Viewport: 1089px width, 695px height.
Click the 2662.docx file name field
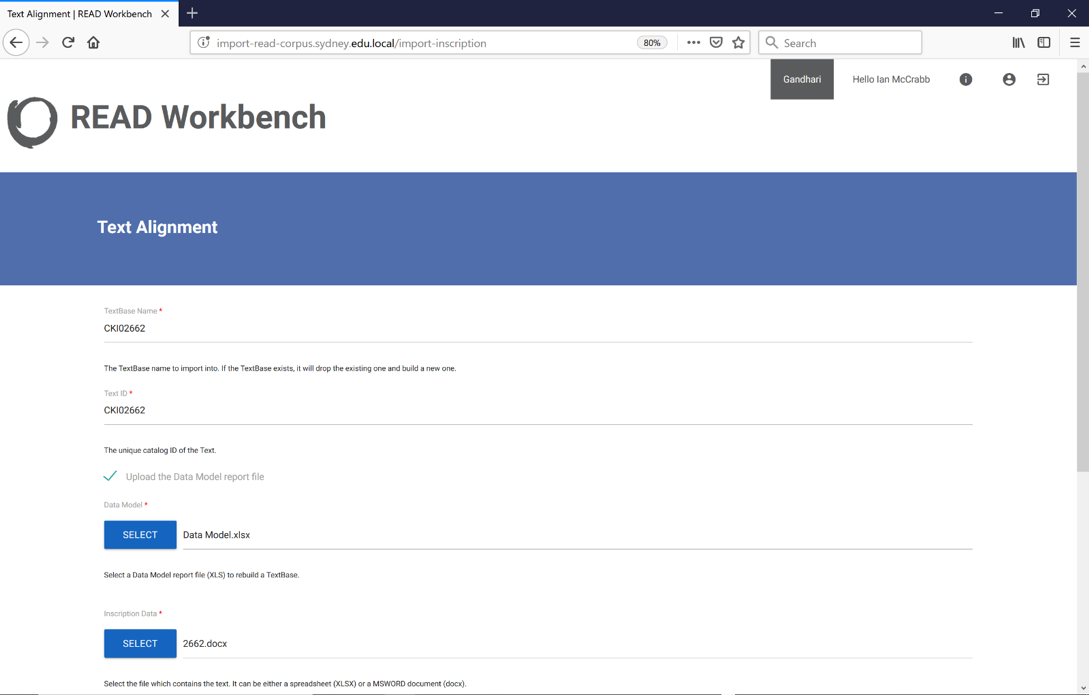577,644
